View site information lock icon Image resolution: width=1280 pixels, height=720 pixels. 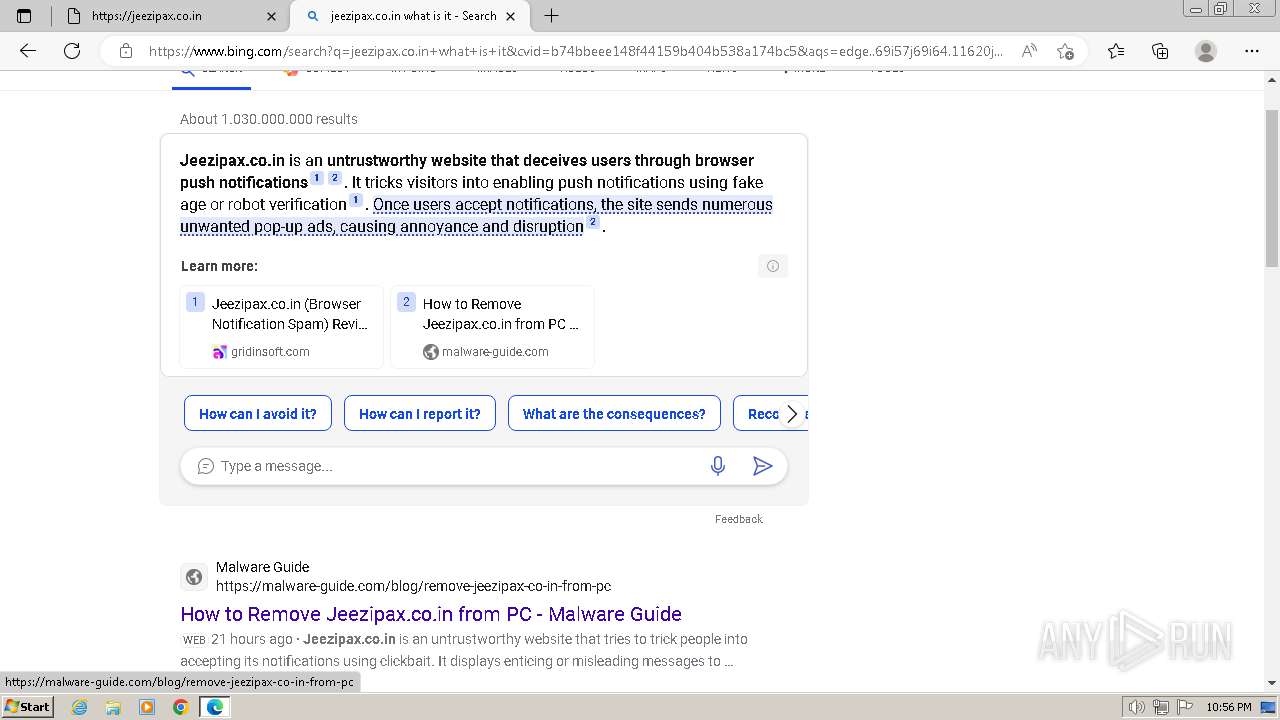(126, 51)
